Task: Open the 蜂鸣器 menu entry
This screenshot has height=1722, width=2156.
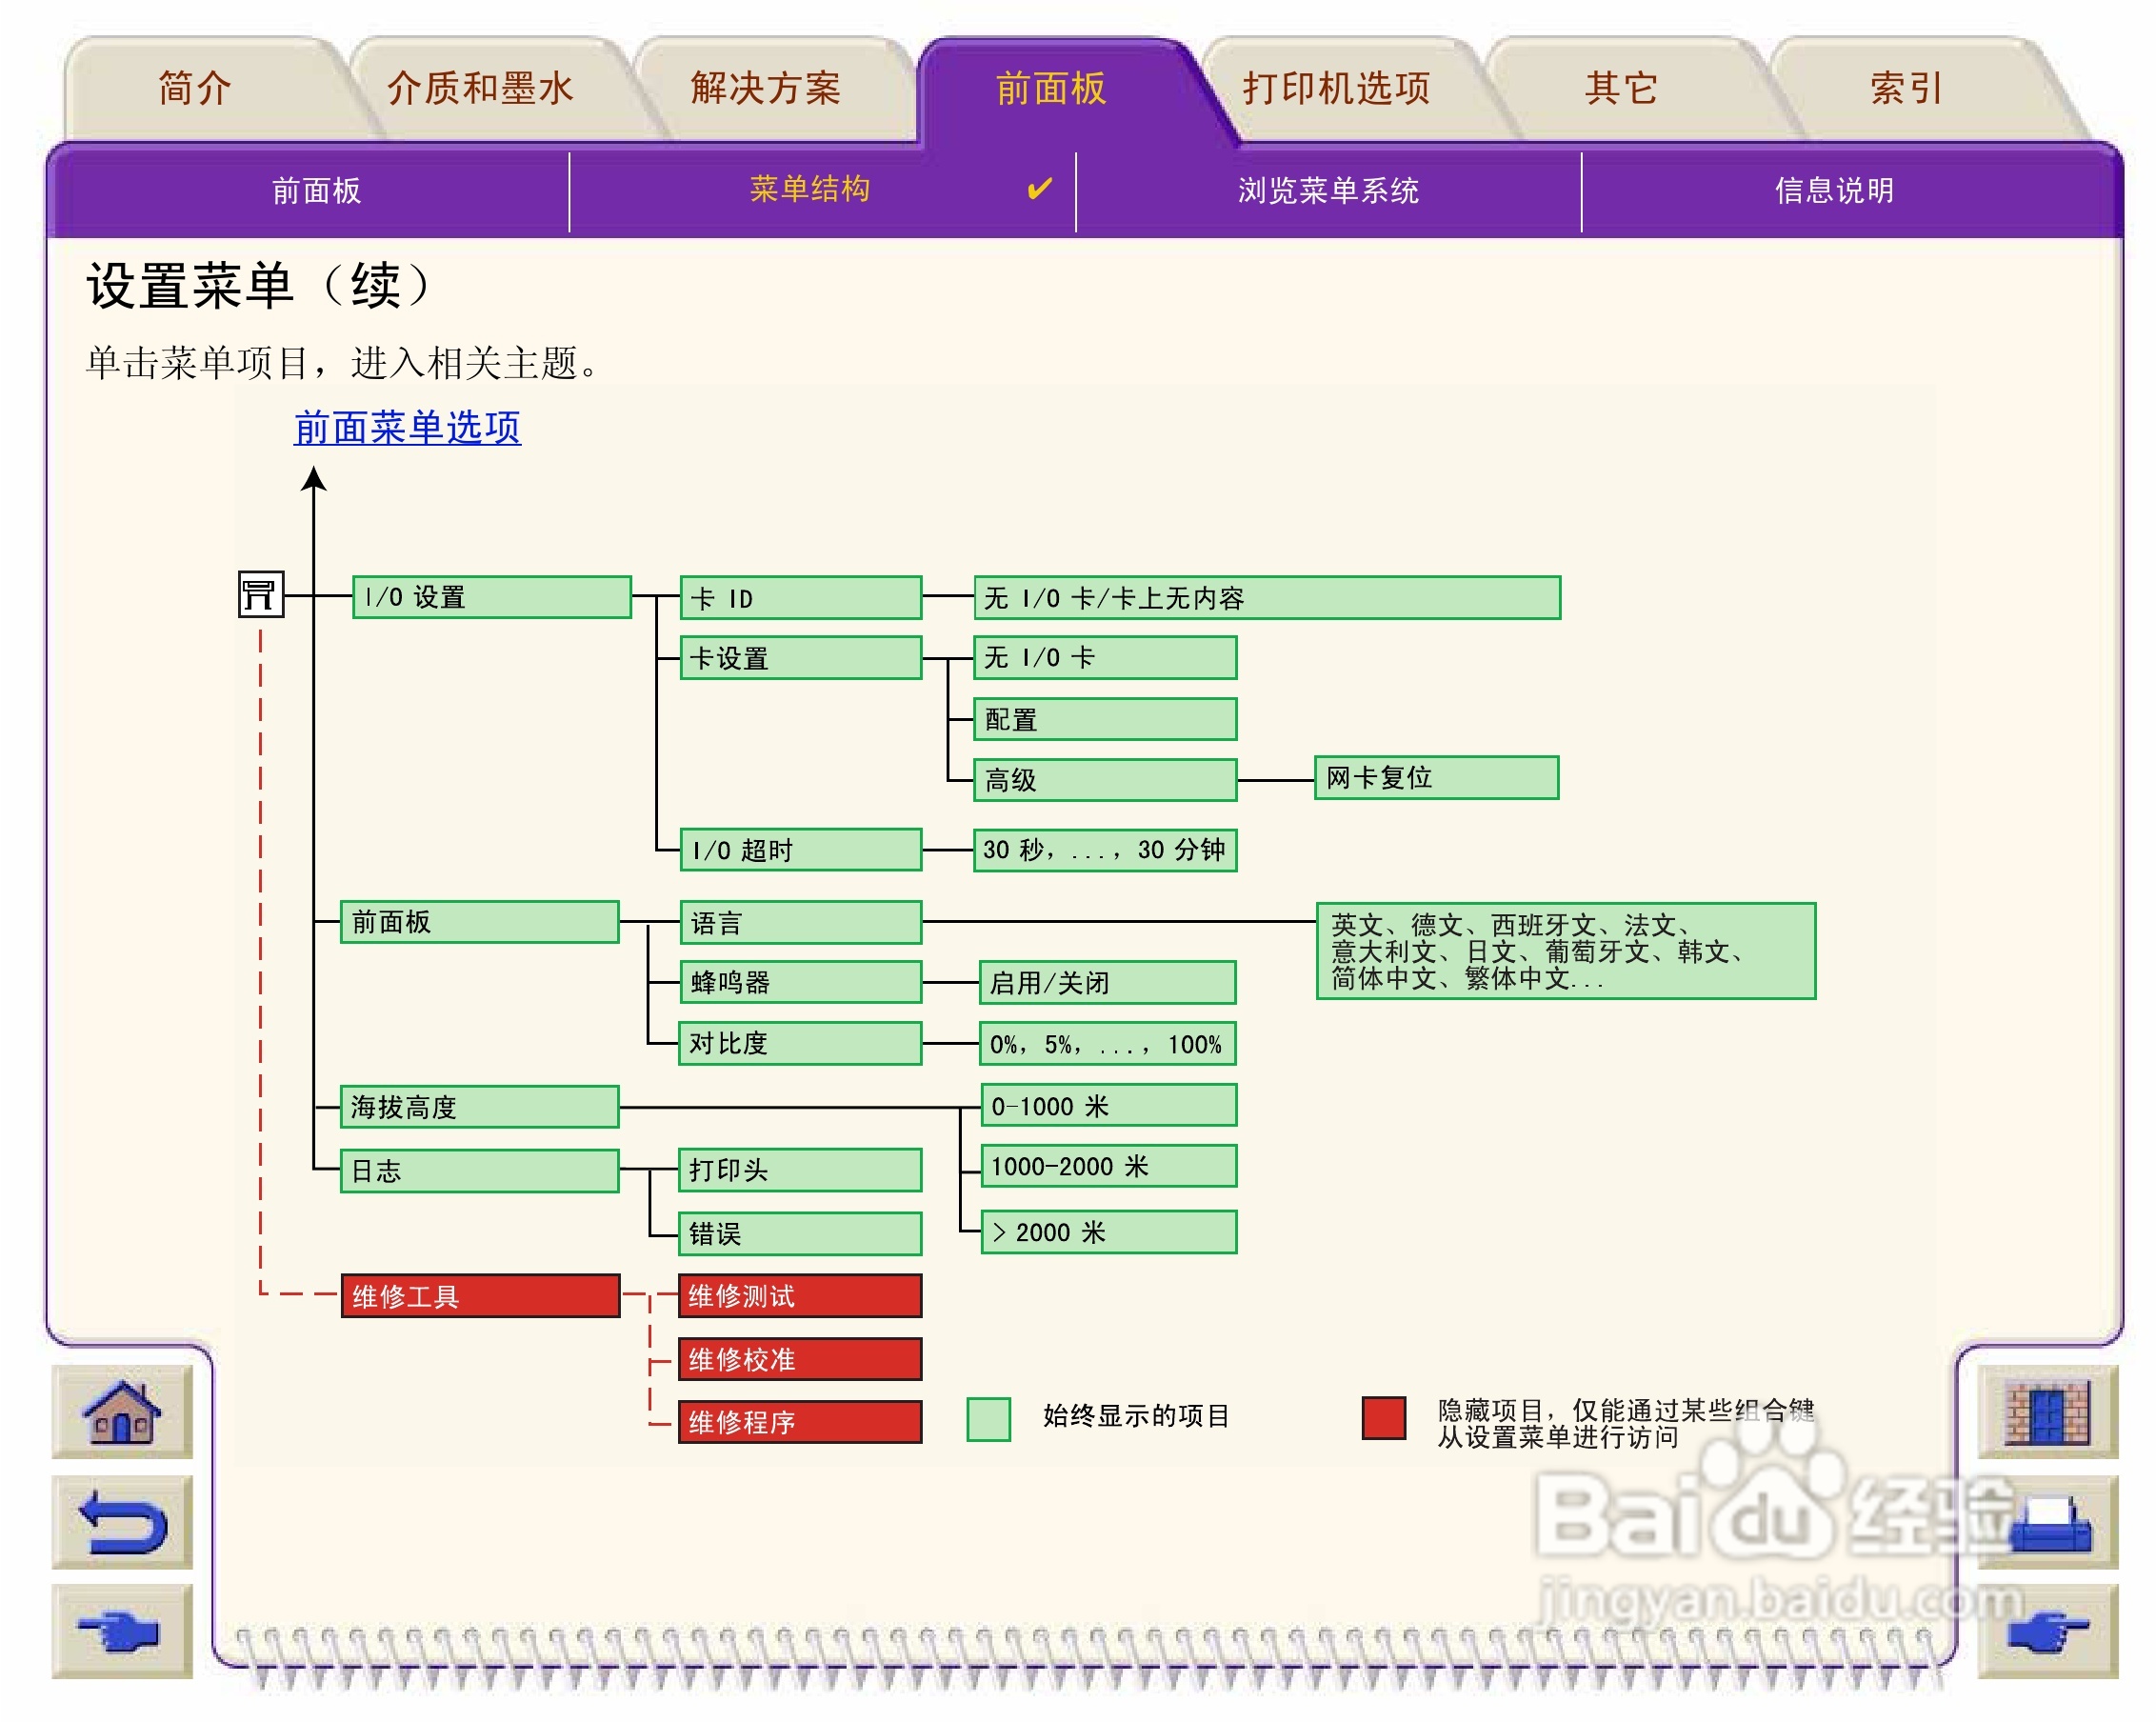Action: point(800,982)
